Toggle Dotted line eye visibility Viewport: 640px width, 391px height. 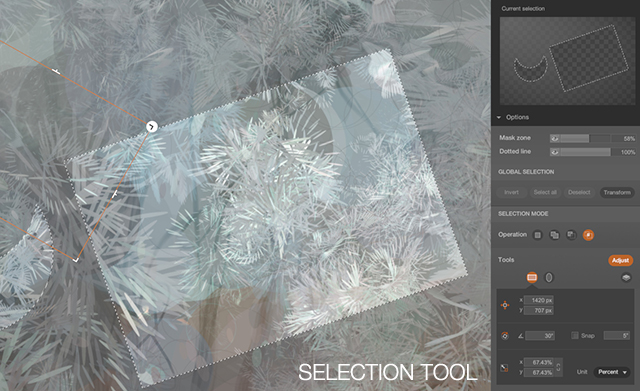[x=554, y=152]
